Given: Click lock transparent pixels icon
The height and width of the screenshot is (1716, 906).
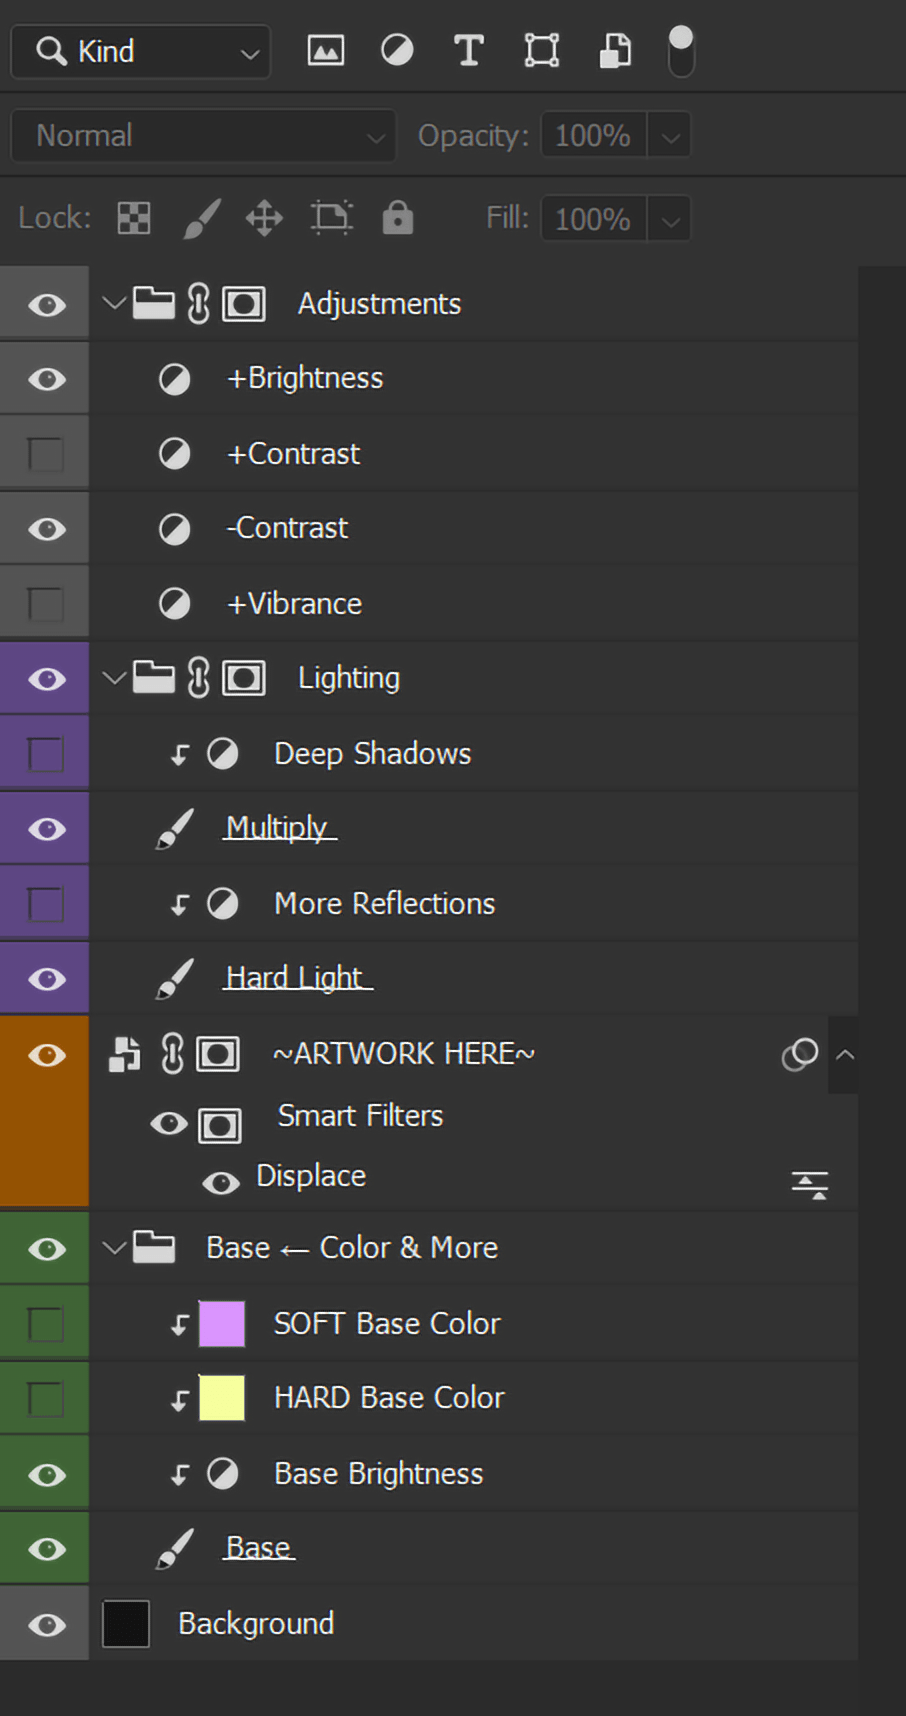Looking at the screenshot, I should click(x=134, y=218).
